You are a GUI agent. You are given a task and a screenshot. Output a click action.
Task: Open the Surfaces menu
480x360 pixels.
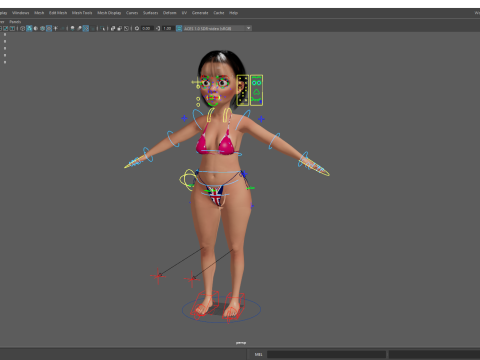[x=151, y=13]
